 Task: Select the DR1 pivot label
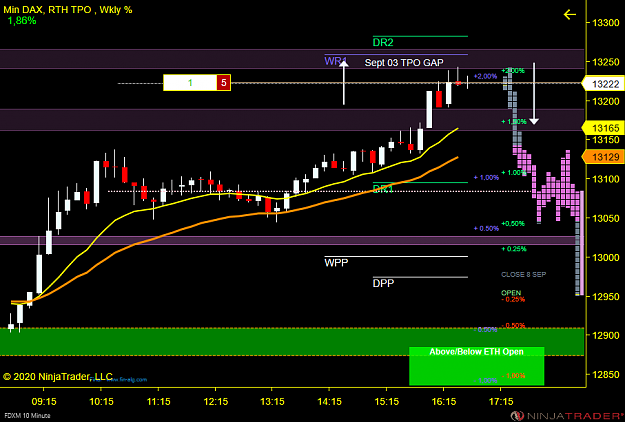[x=383, y=189]
